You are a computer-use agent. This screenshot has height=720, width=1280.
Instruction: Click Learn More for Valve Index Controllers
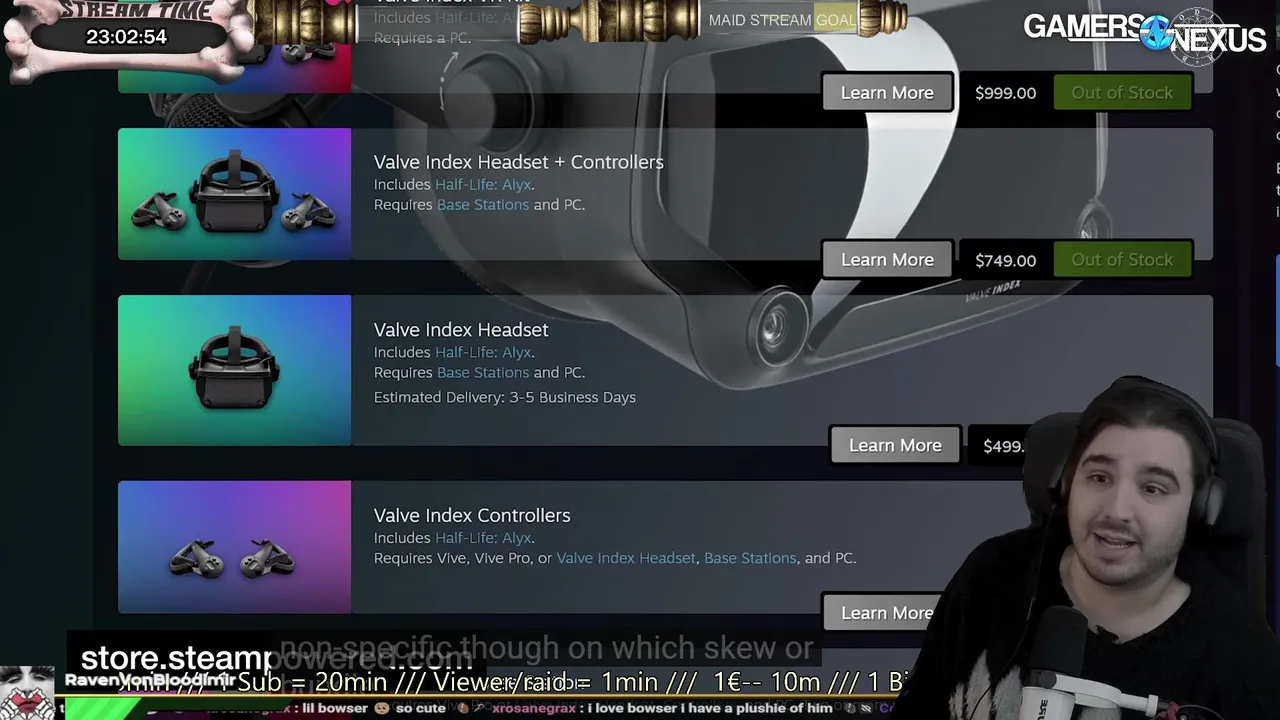(880, 613)
